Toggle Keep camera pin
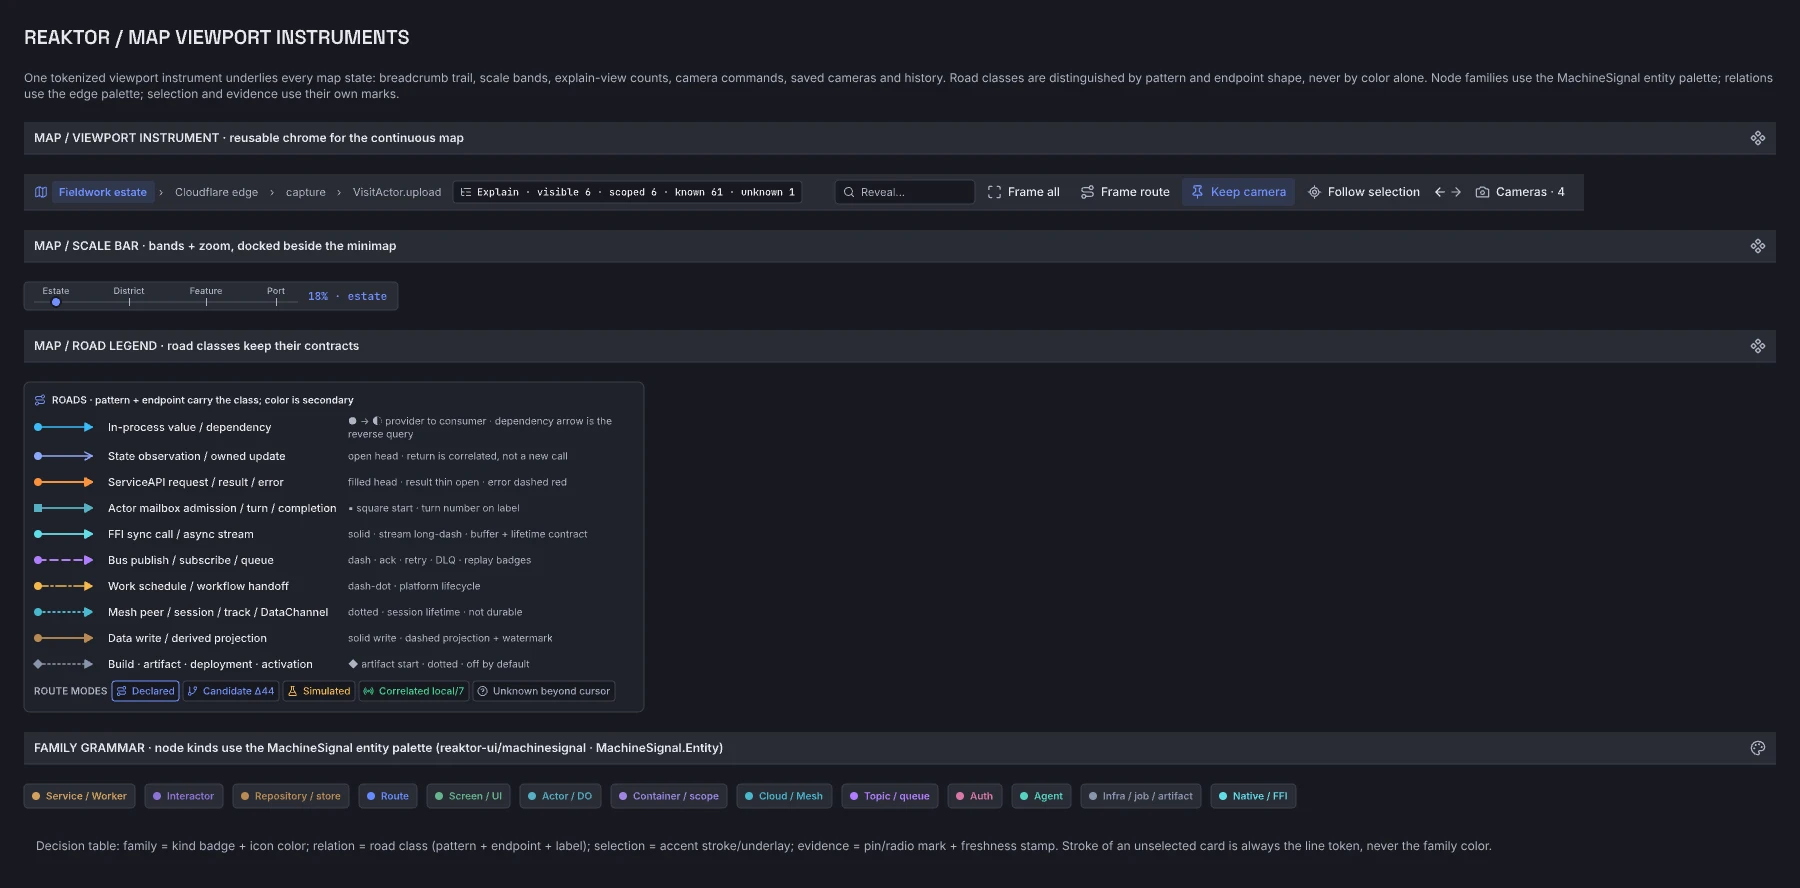This screenshot has width=1800, height=888. (1238, 192)
